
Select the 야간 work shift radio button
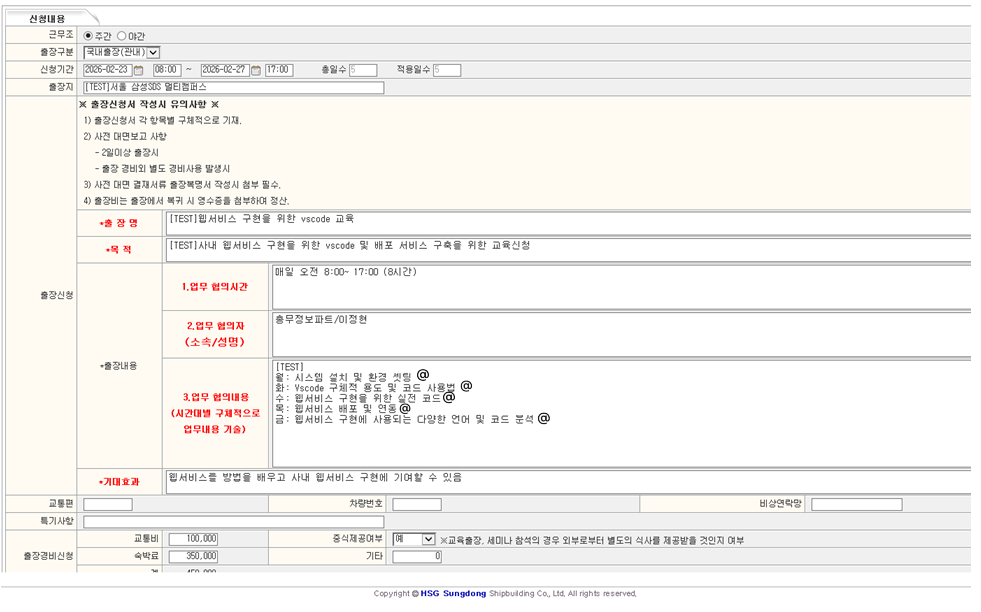pyautogui.click(x=122, y=33)
